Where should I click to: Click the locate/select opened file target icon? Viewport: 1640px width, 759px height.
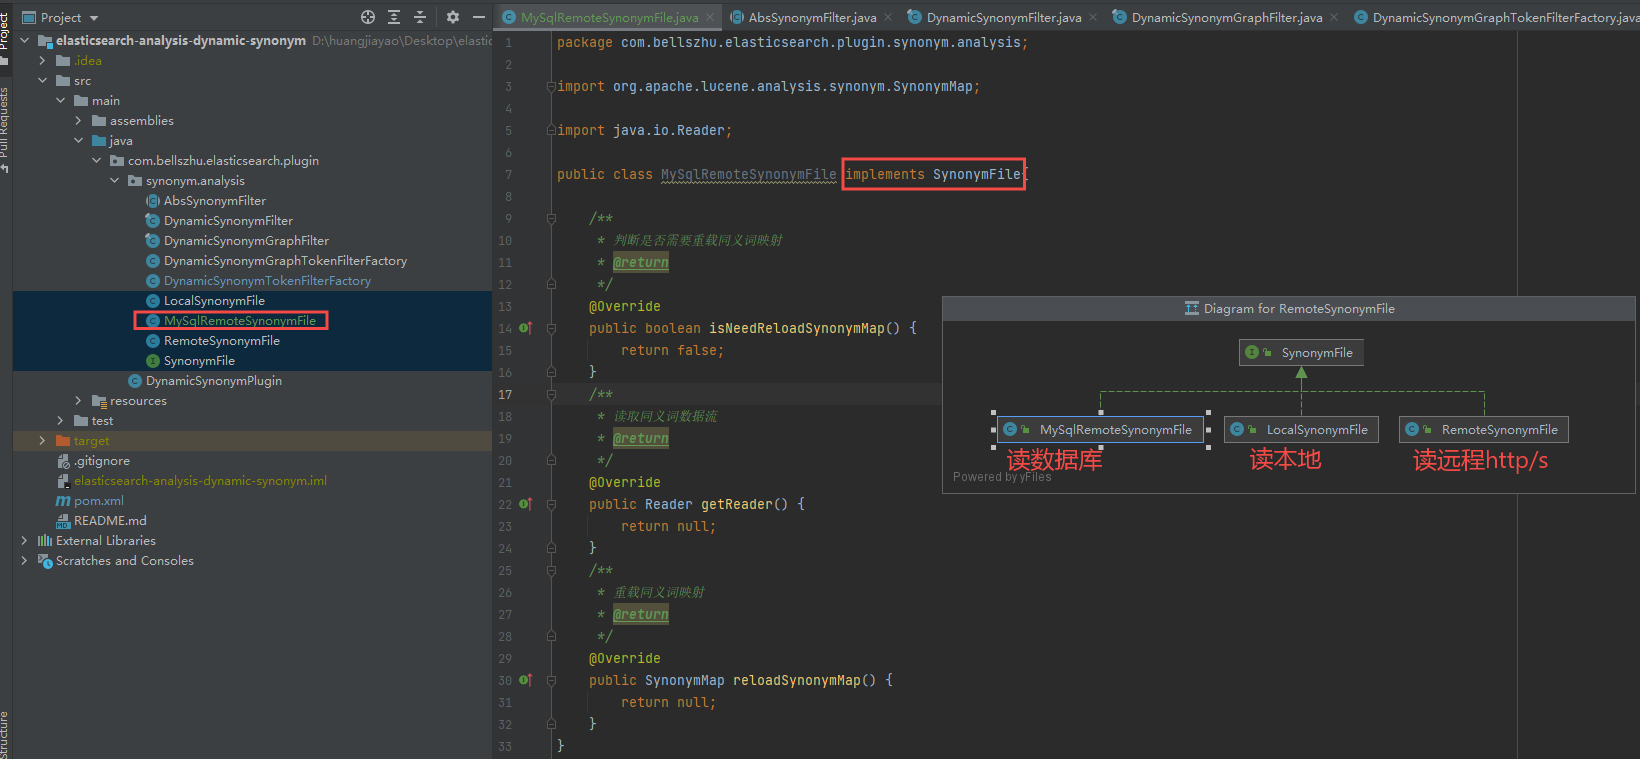point(368,17)
